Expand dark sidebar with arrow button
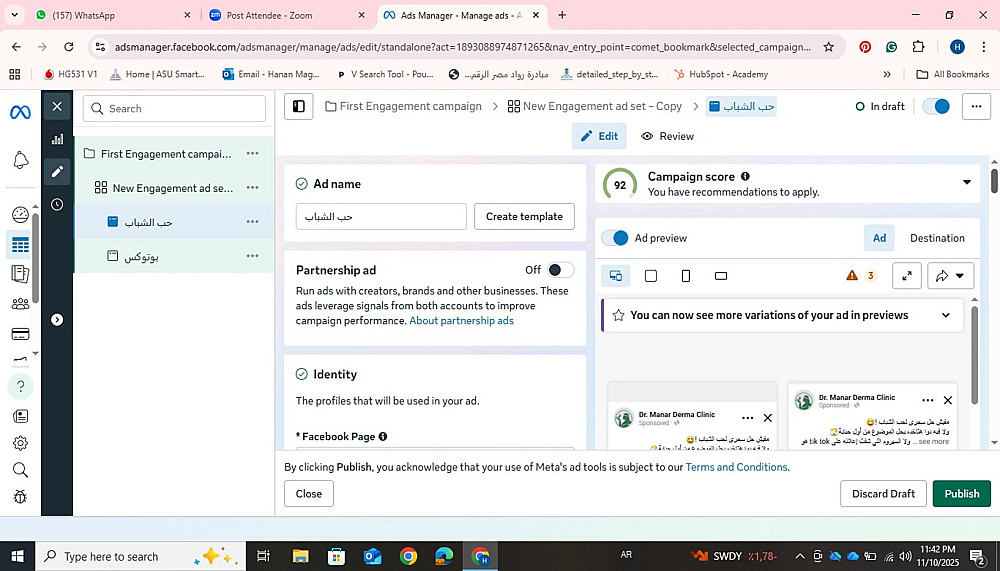1000x571 pixels. point(57,320)
